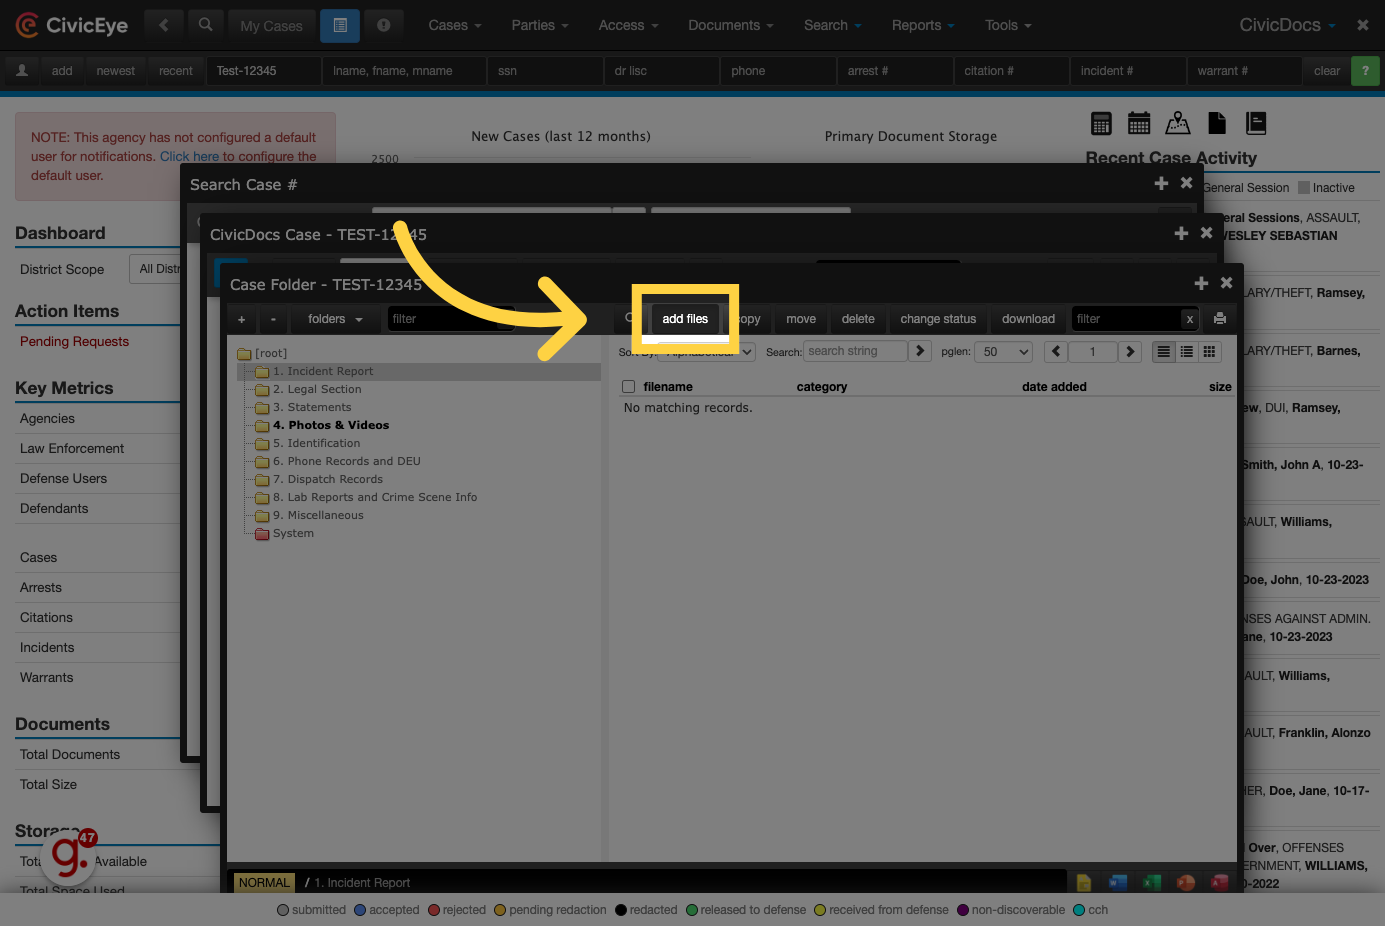The width and height of the screenshot is (1385, 926).
Task: Open the CivicDocs dropdown at top right
Action: pyautogui.click(x=1288, y=25)
